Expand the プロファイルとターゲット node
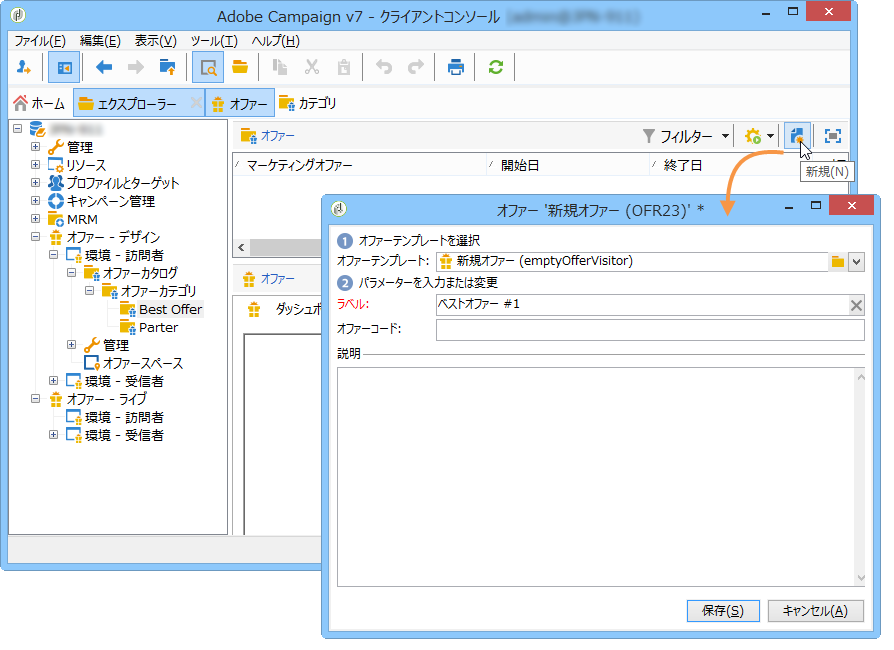 35,183
